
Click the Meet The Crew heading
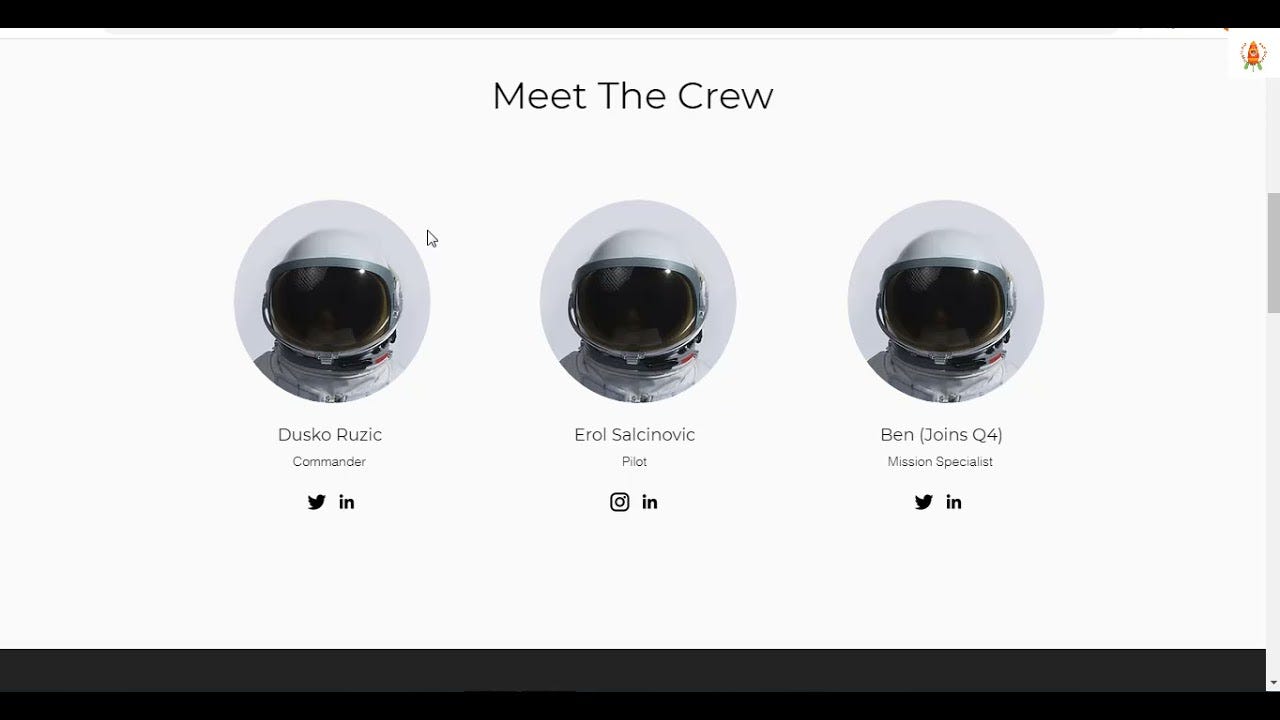tap(633, 96)
